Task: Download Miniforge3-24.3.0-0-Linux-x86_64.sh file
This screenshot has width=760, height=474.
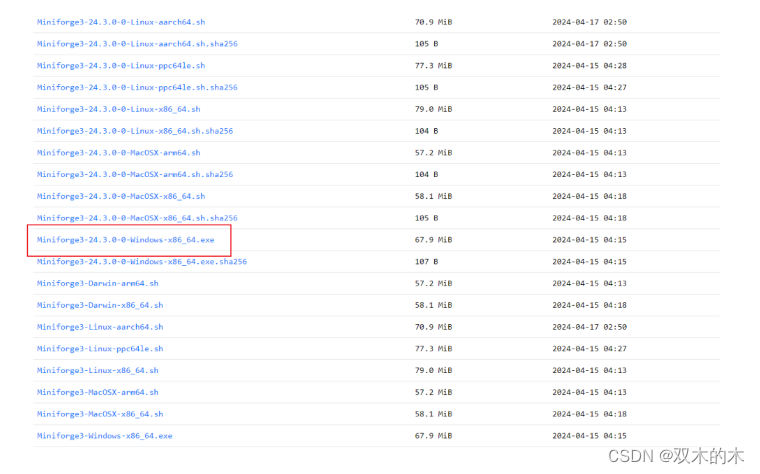Action: (118, 110)
